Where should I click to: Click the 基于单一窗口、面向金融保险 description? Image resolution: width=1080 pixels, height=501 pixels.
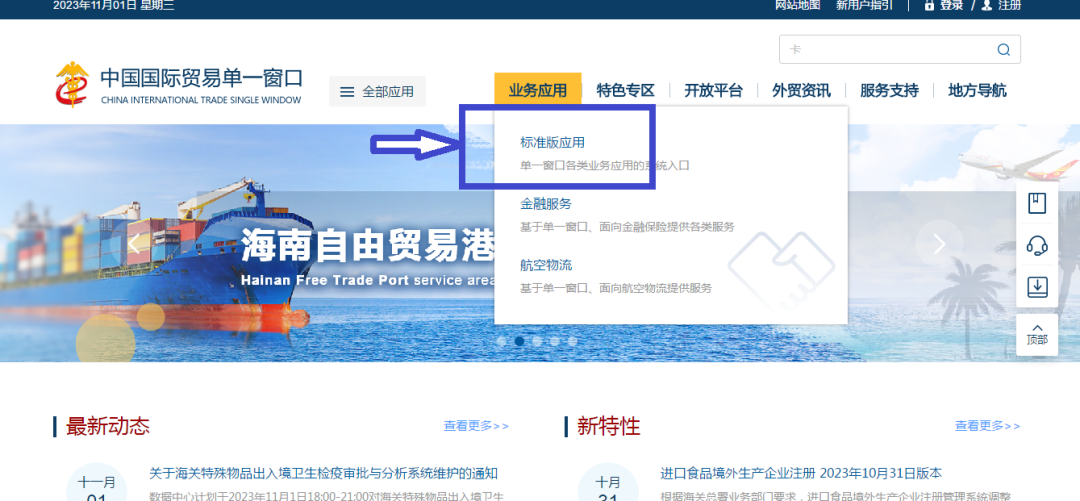[x=627, y=227]
